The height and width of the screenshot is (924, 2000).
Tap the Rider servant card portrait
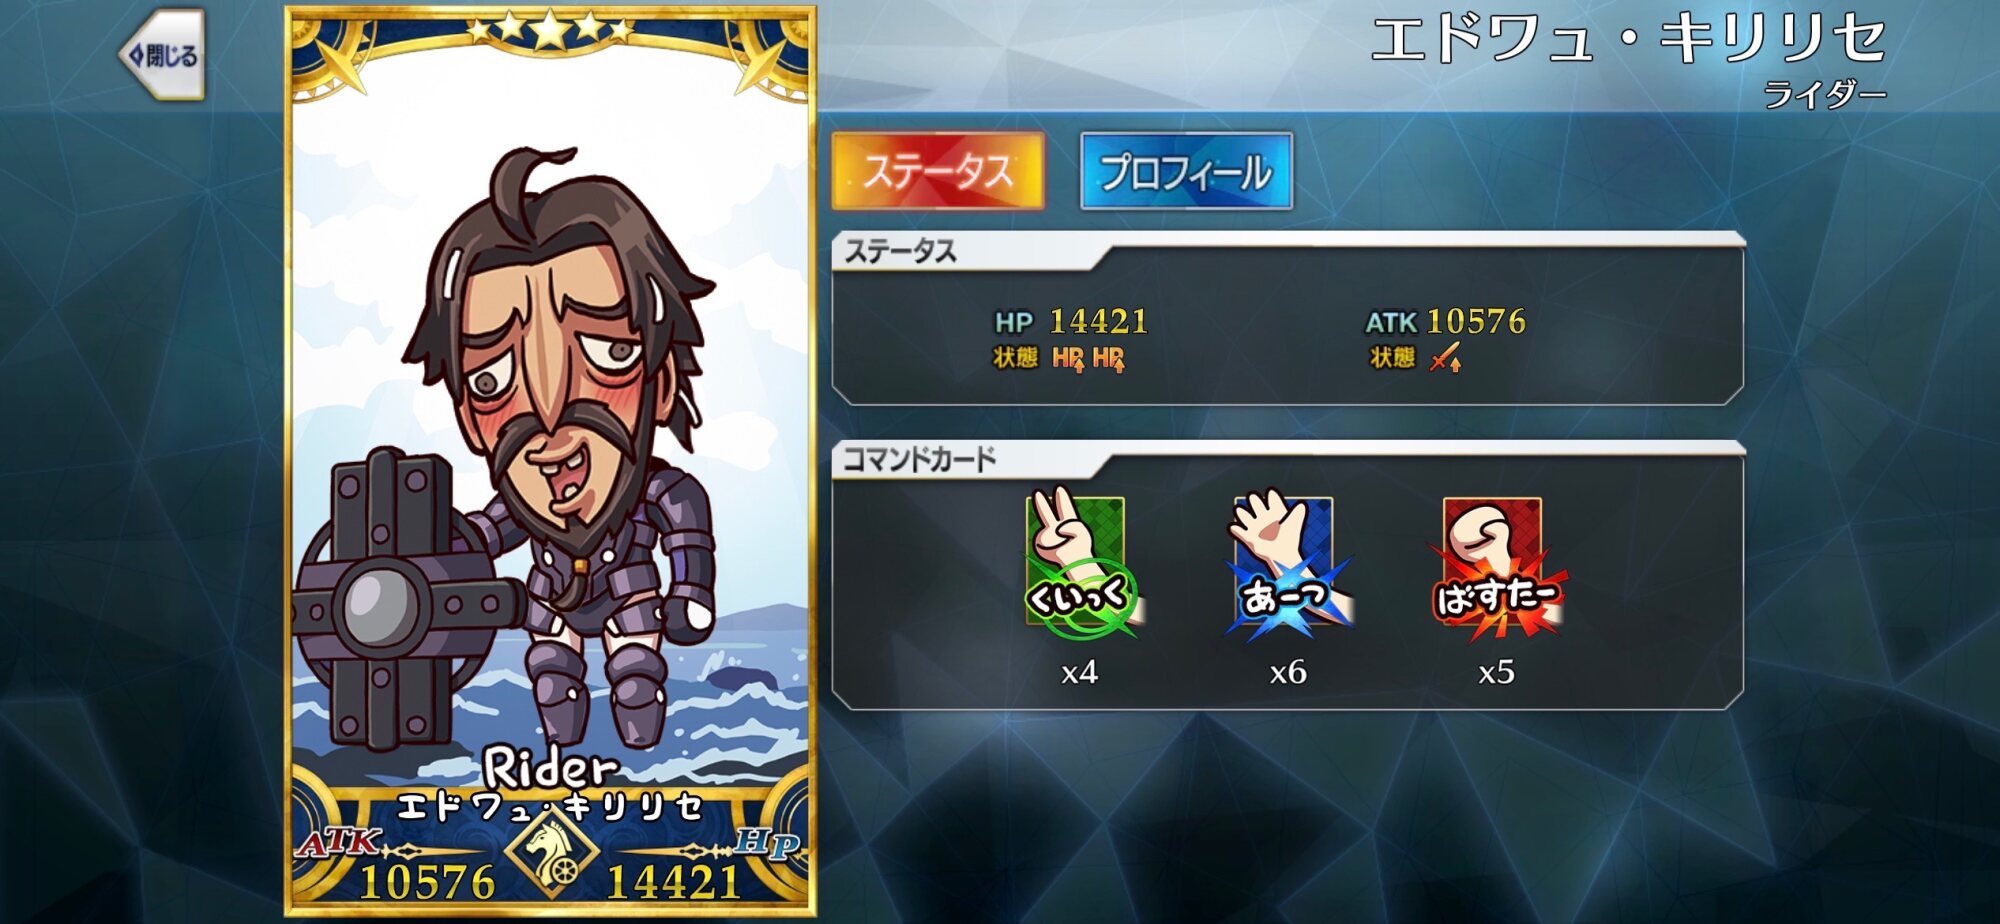[x=551, y=461]
